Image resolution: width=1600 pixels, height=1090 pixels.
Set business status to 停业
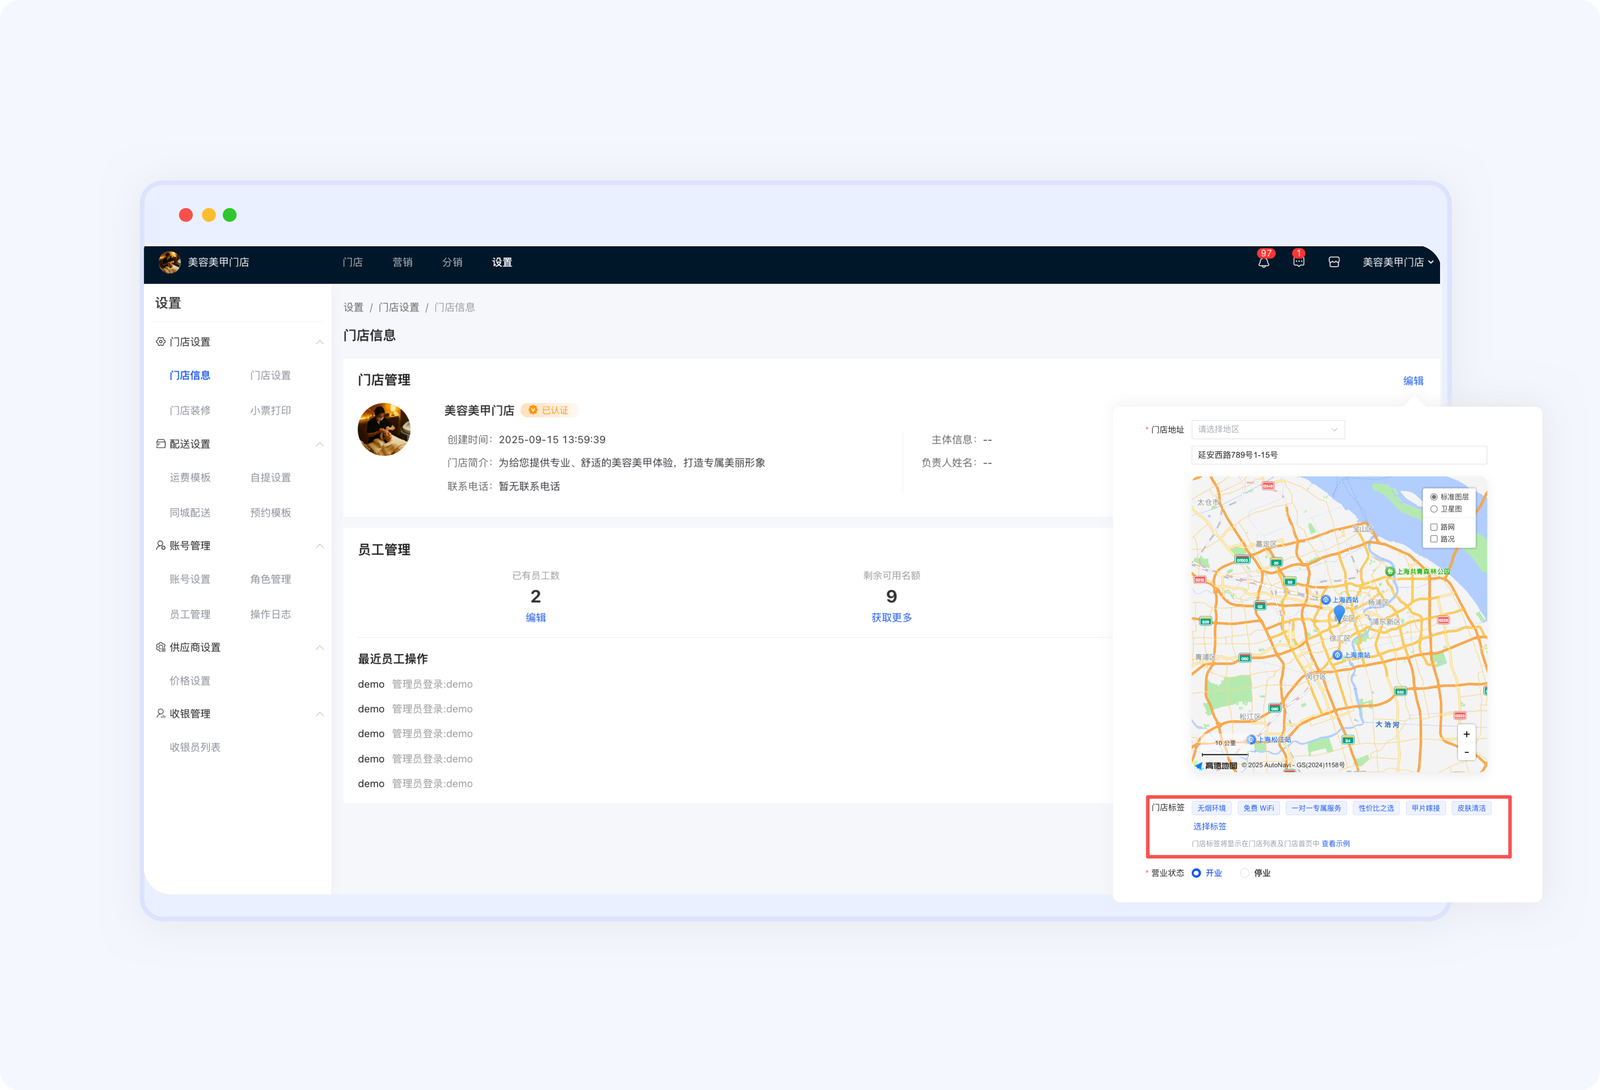1245,873
